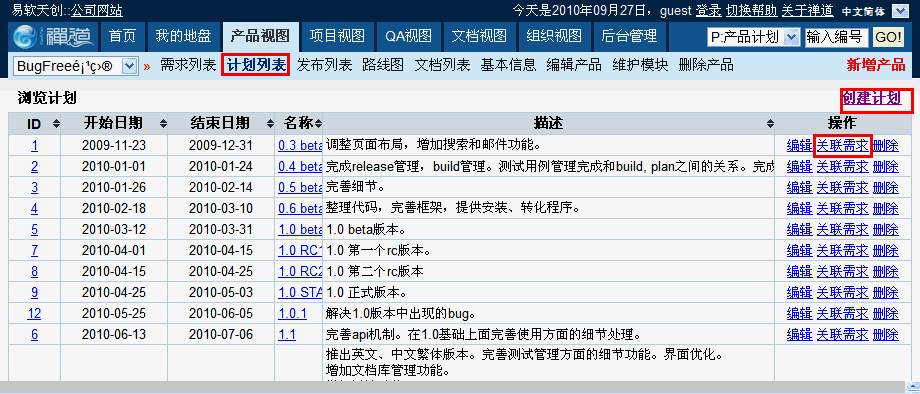Open 需求列表 submenu item
The height and width of the screenshot is (394, 920).
[x=188, y=65]
